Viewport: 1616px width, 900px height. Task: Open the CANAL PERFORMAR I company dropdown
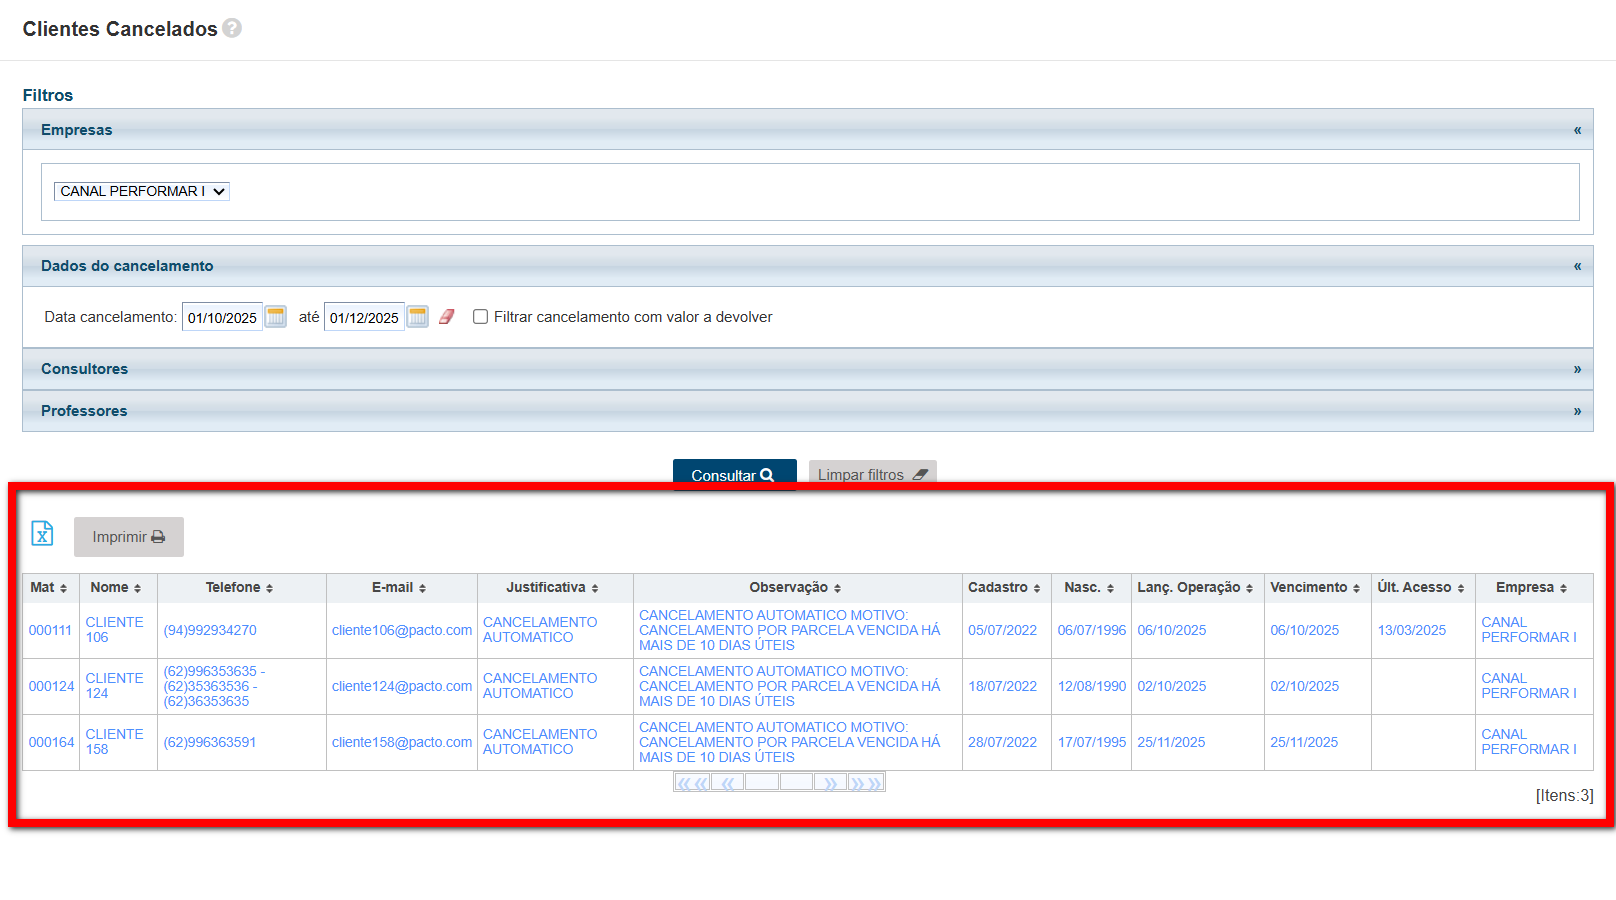pyautogui.click(x=142, y=191)
